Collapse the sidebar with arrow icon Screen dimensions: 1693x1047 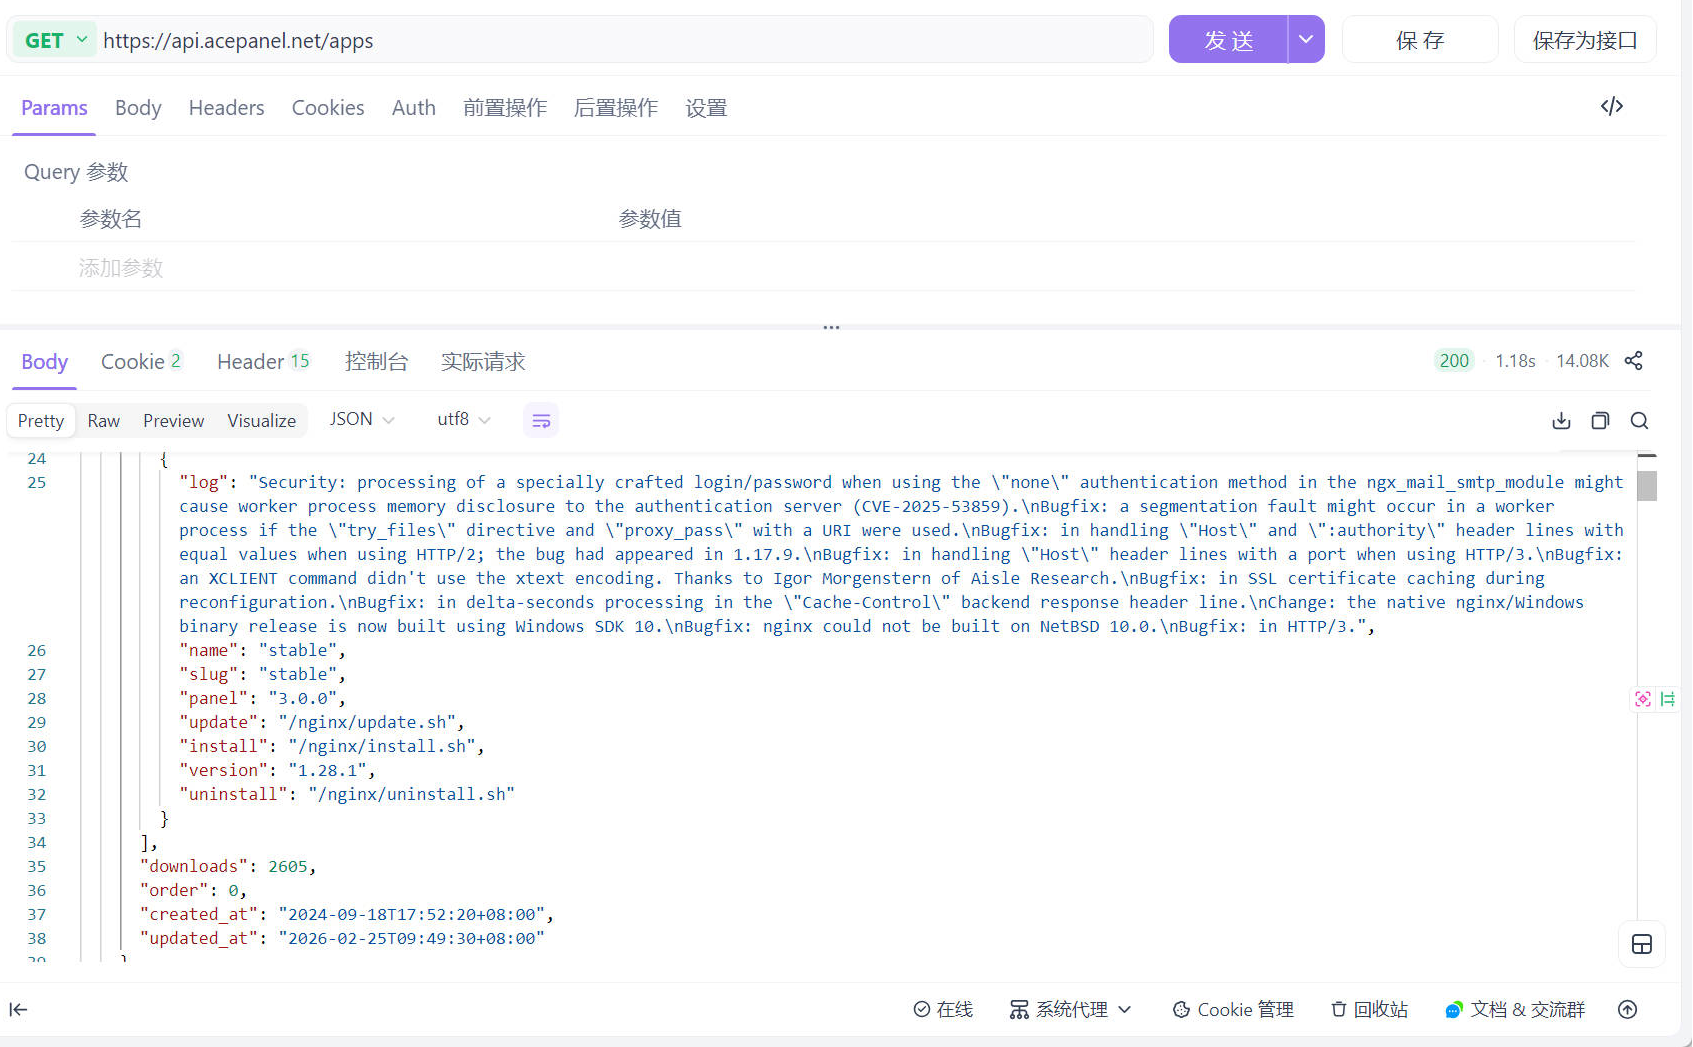coord(18,1010)
